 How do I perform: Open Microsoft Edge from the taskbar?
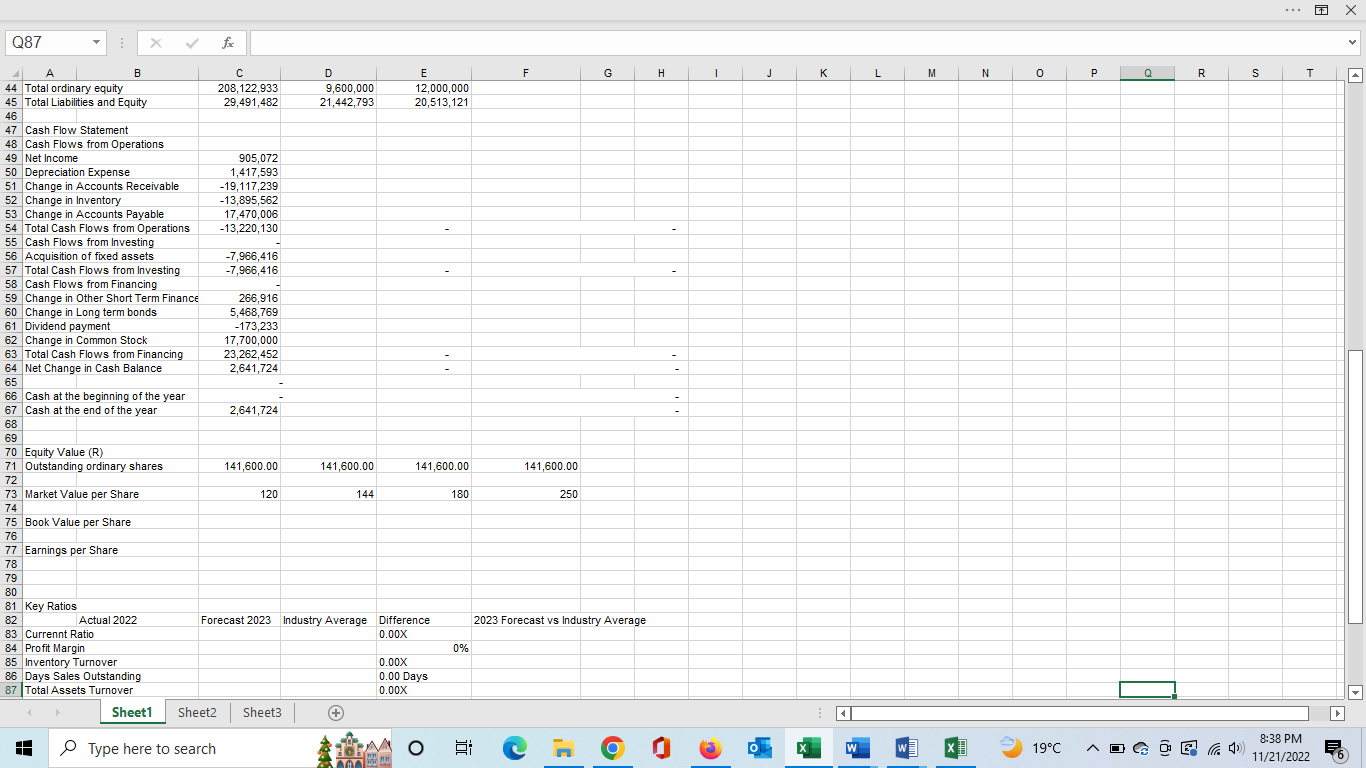(x=514, y=748)
